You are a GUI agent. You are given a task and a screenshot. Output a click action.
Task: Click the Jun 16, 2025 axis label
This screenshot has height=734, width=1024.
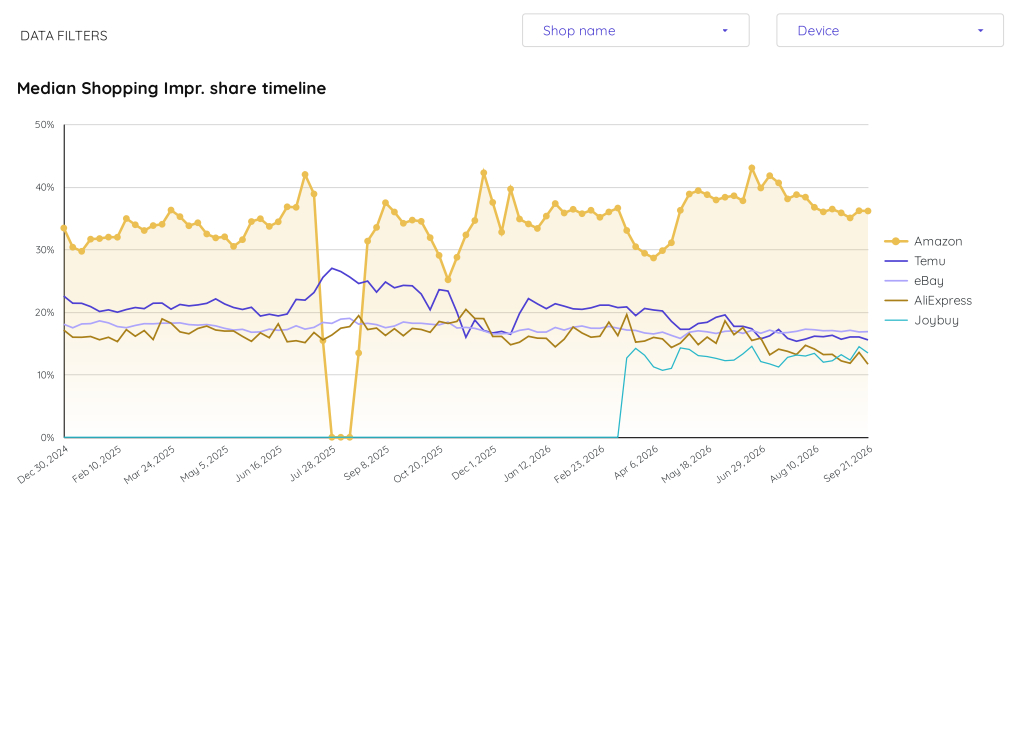tap(259, 464)
